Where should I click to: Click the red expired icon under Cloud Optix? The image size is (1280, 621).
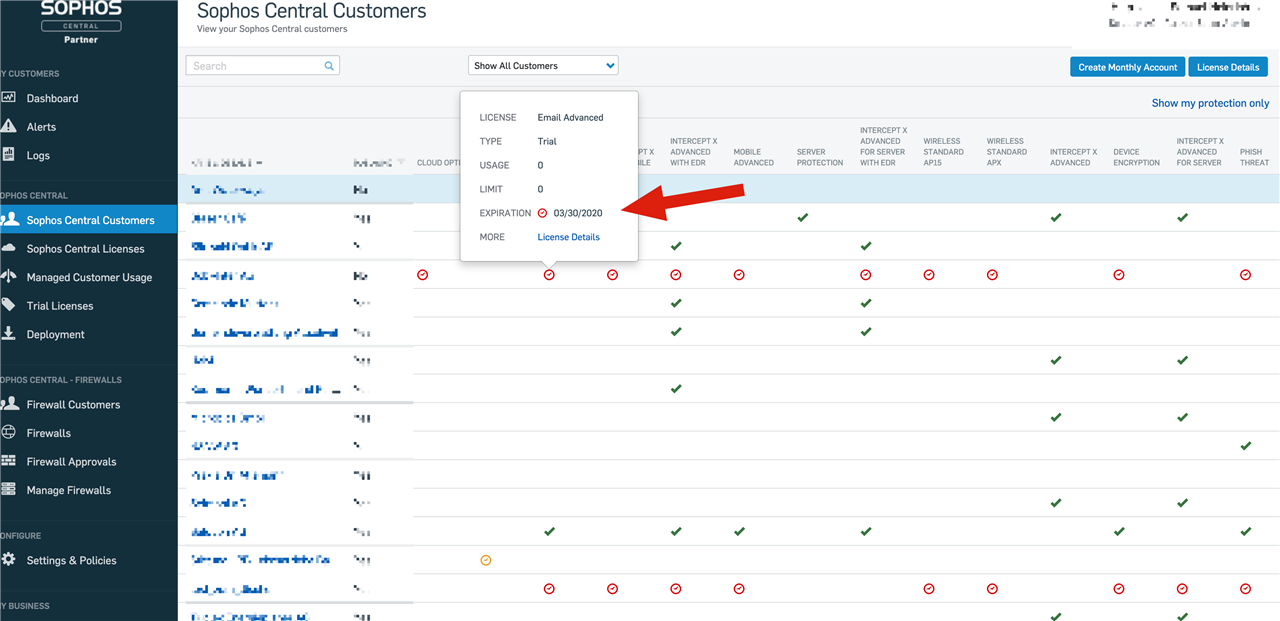click(422, 274)
